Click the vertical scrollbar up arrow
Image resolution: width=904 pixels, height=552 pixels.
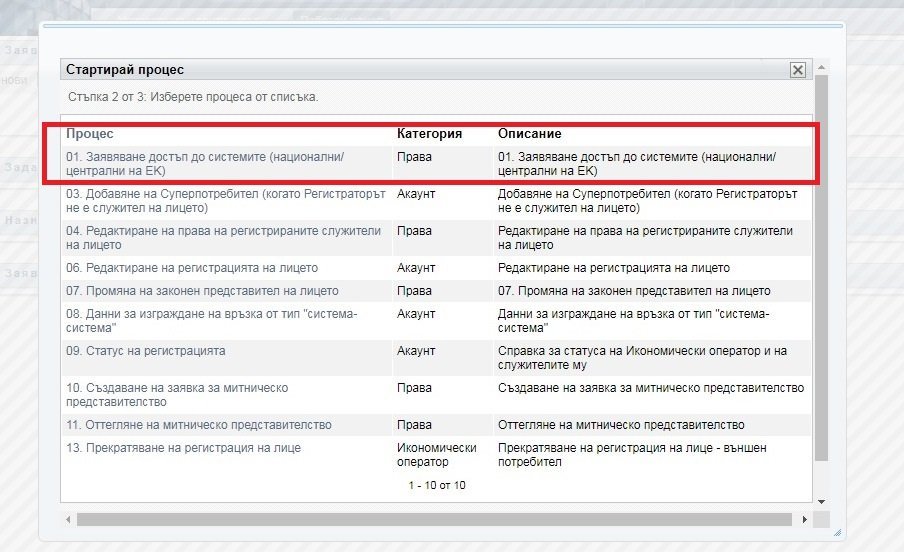821,66
